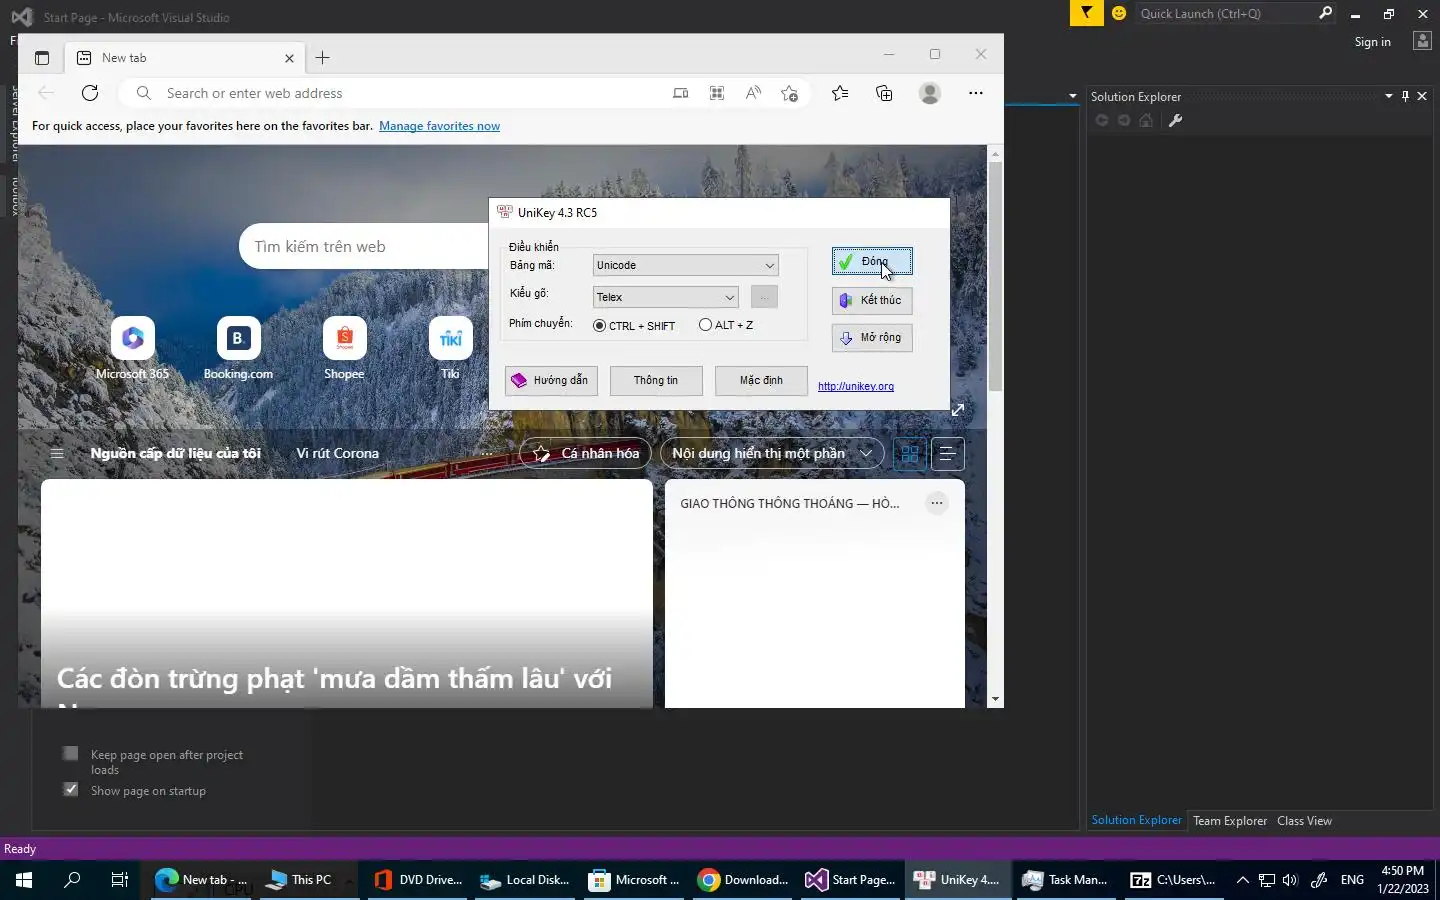
Task: Switch to Team Explorer tab
Action: tap(1230, 821)
